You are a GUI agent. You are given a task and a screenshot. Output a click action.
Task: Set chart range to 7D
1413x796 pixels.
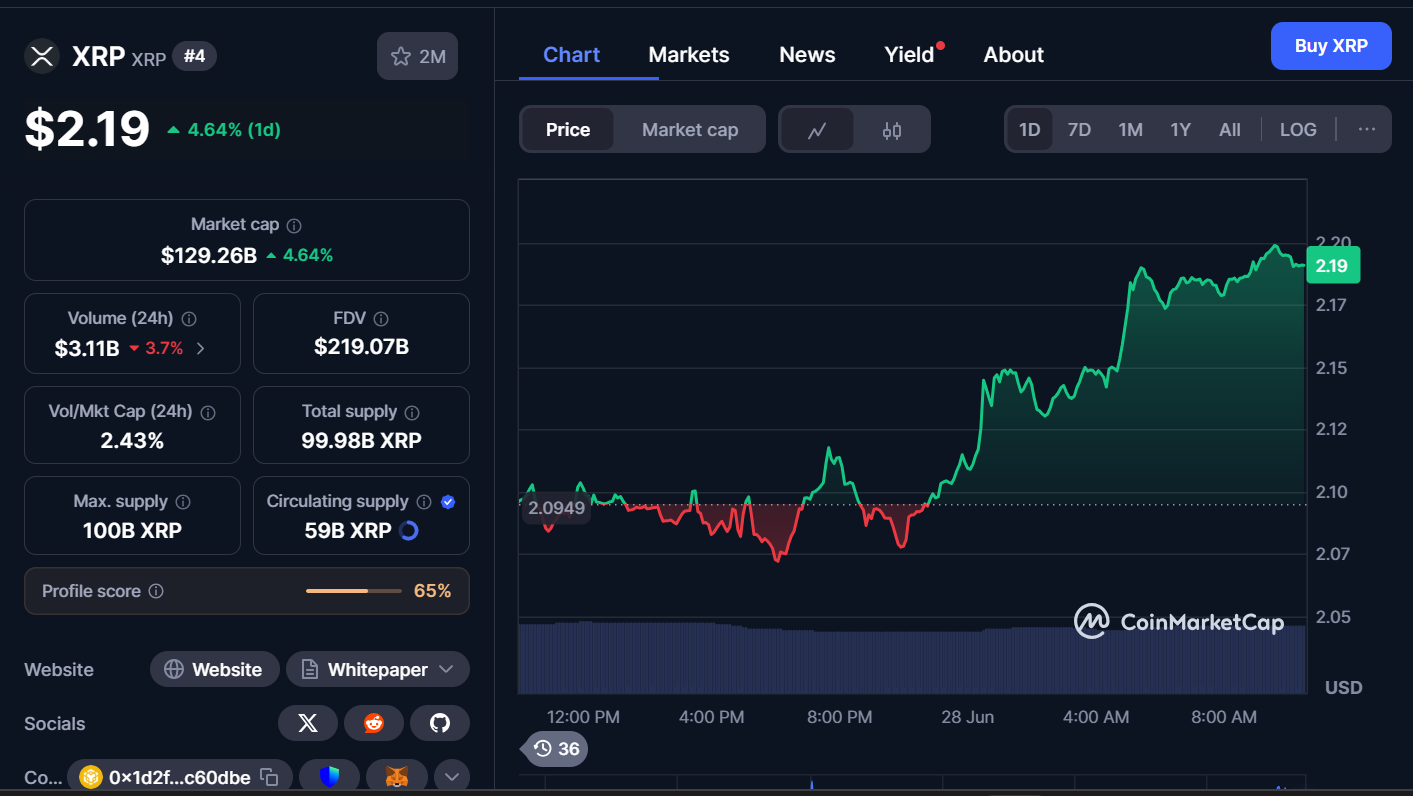pos(1079,130)
